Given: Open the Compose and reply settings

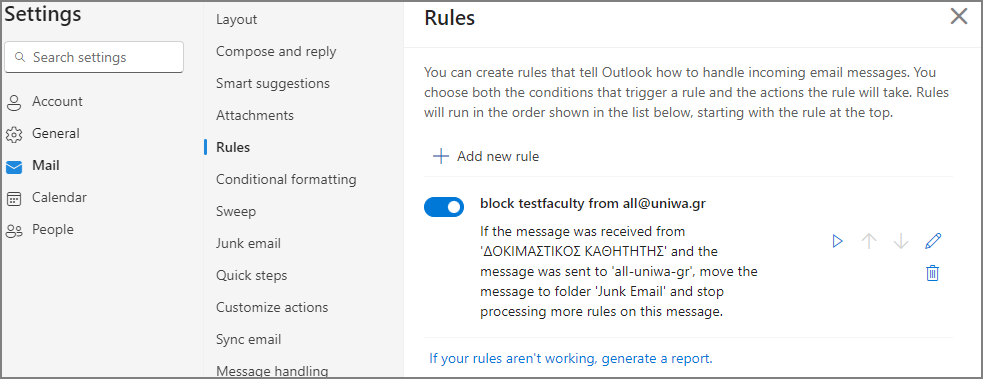Looking at the screenshot, I should point(276,51).
